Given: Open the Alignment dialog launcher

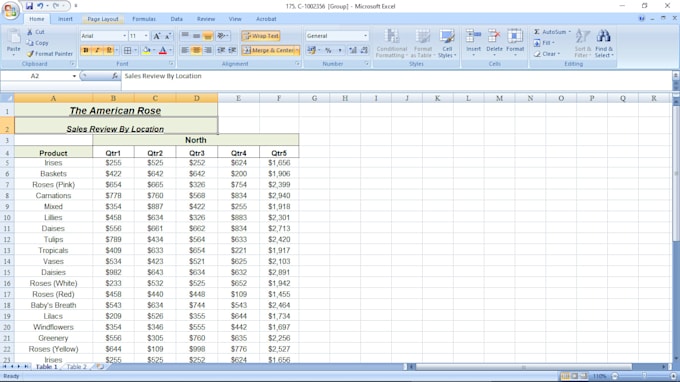Looking at the screenshot, I should pyautogui.click(x=298, y=64).
